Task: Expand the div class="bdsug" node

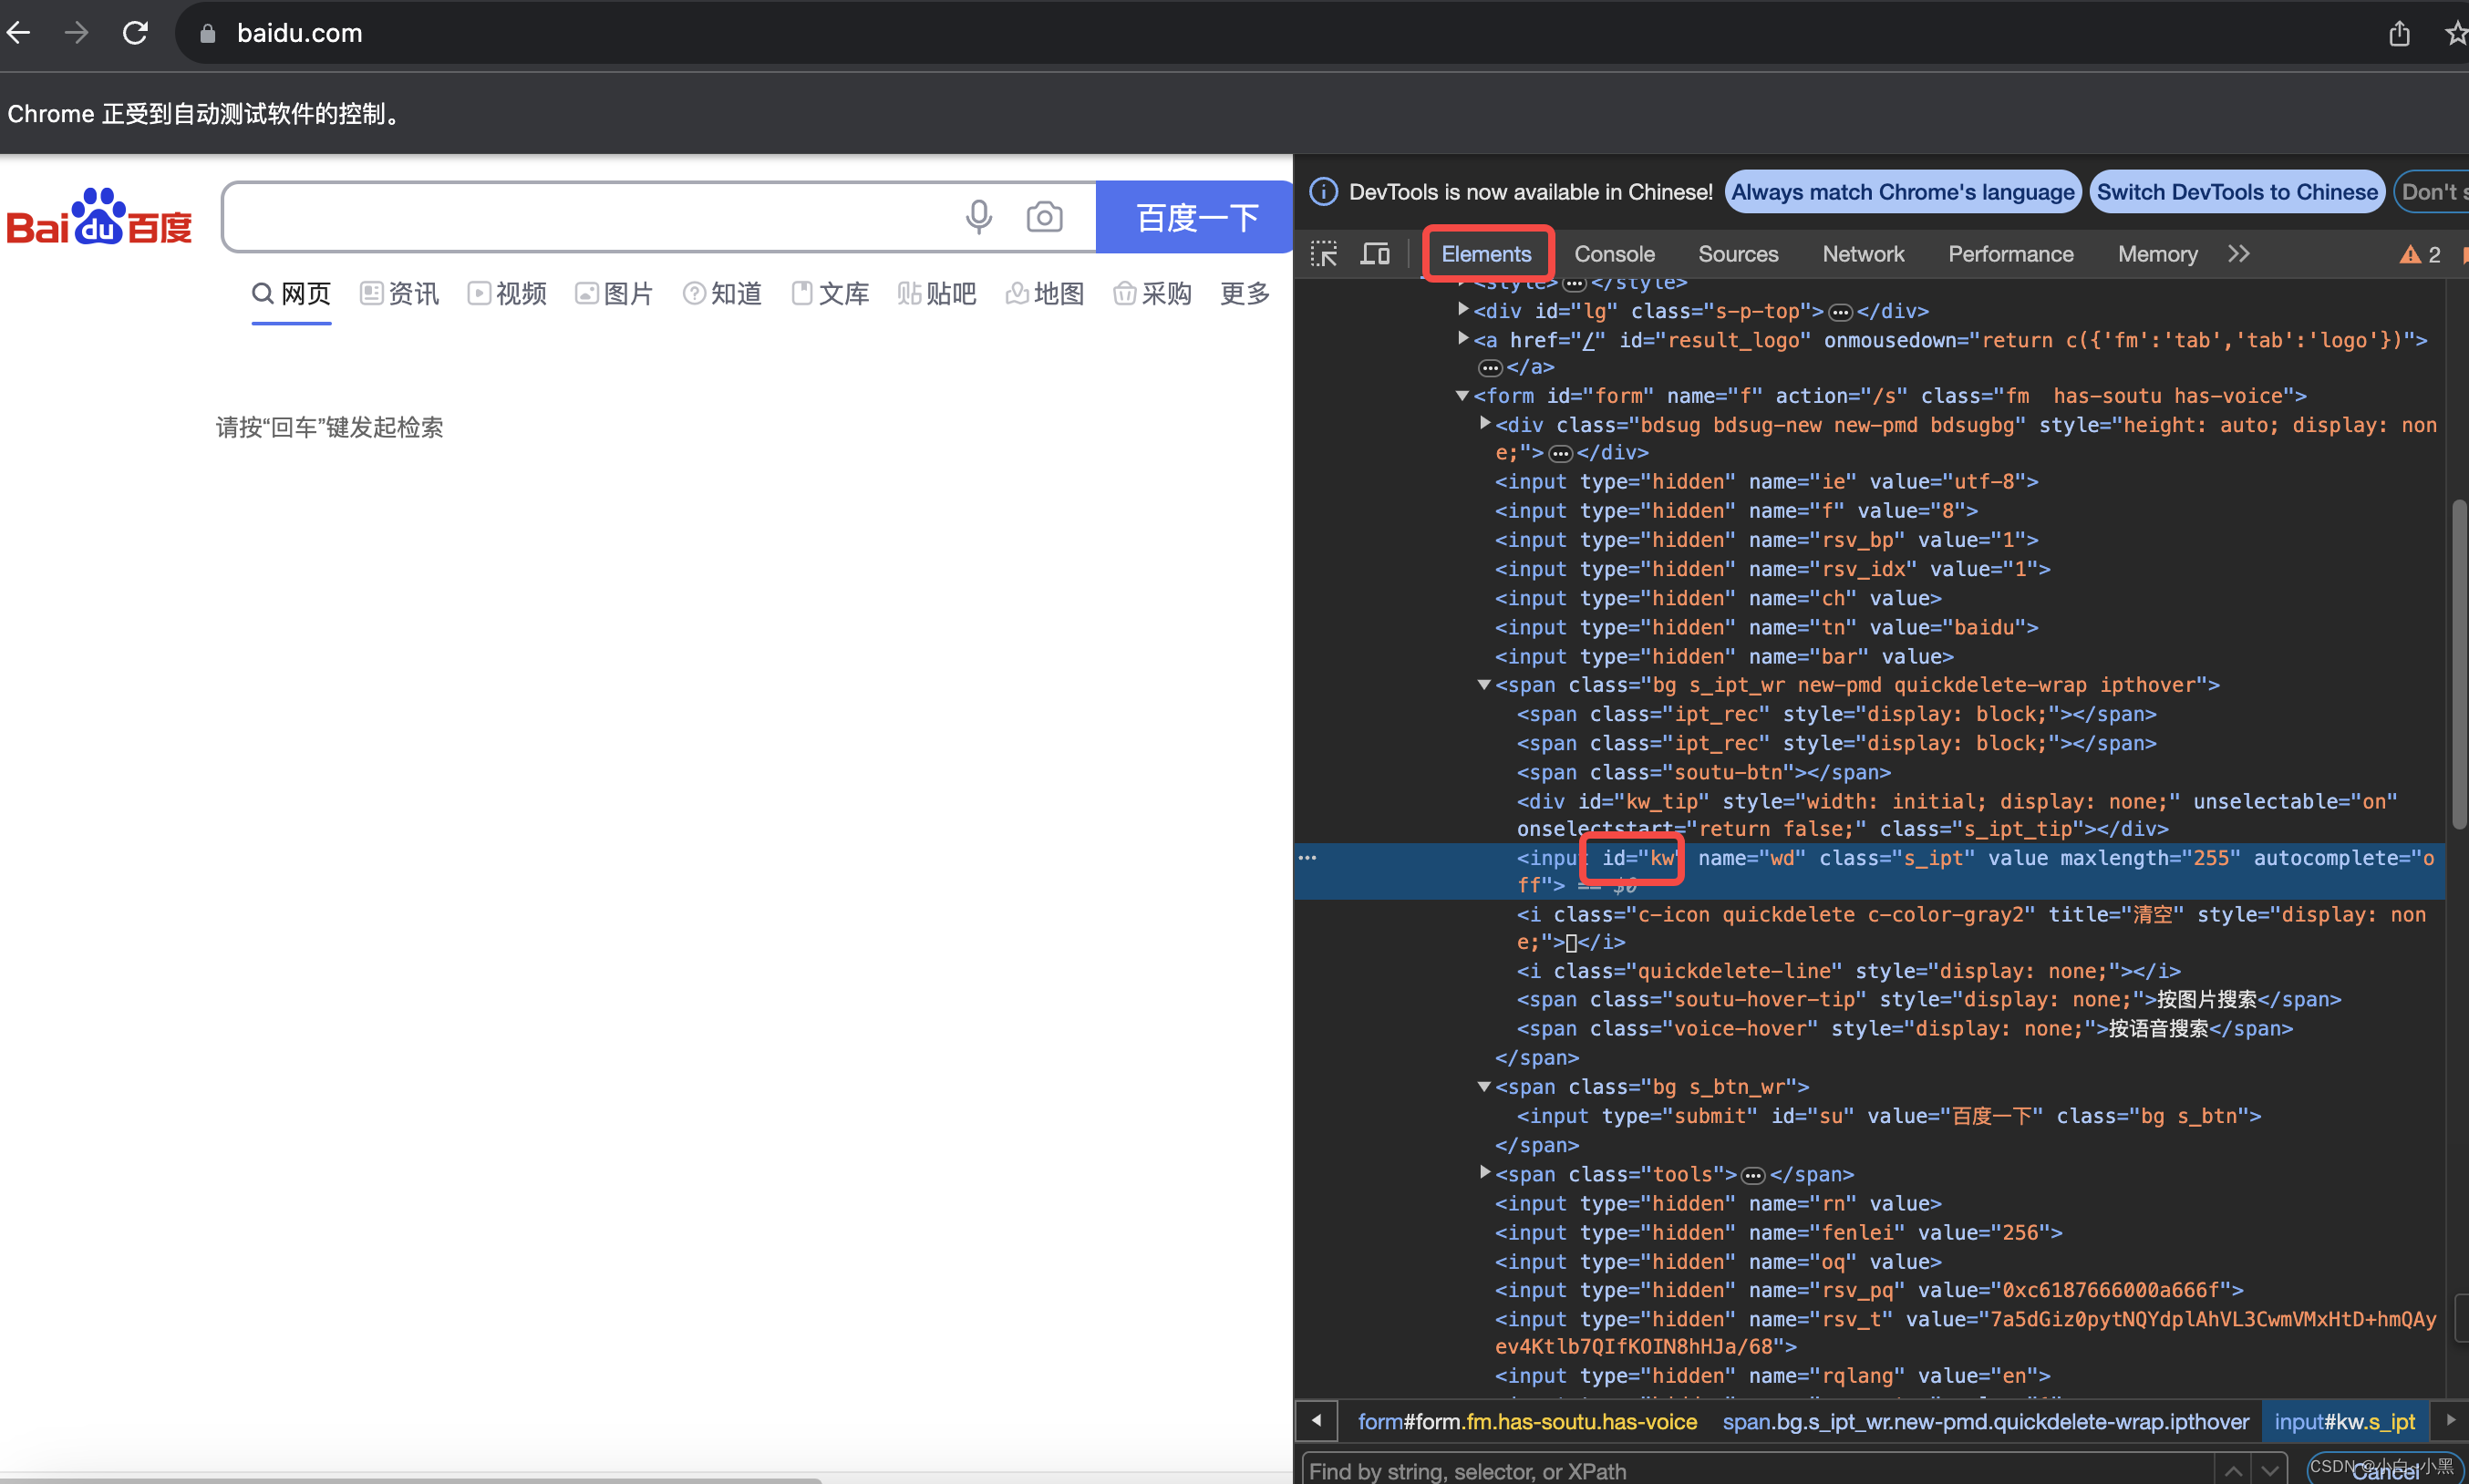Action: click(1485, 423)
